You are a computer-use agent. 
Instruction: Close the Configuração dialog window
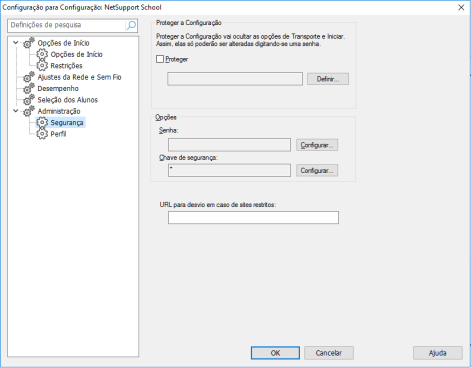[461, 7]
